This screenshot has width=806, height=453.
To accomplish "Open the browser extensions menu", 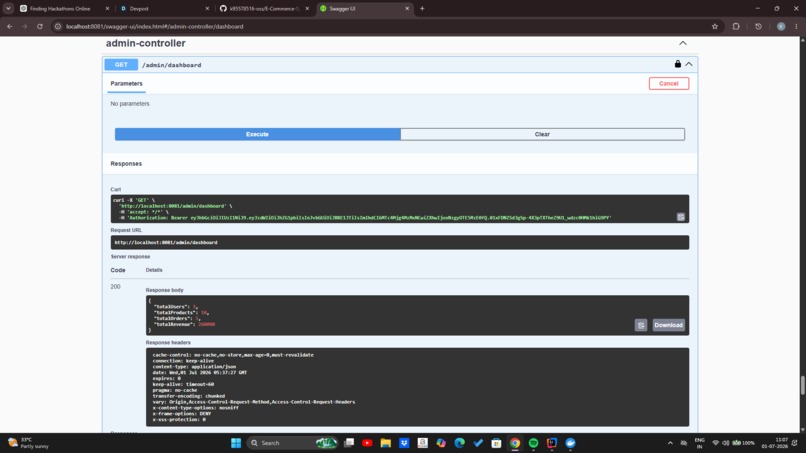I will (x=736, y=26).
